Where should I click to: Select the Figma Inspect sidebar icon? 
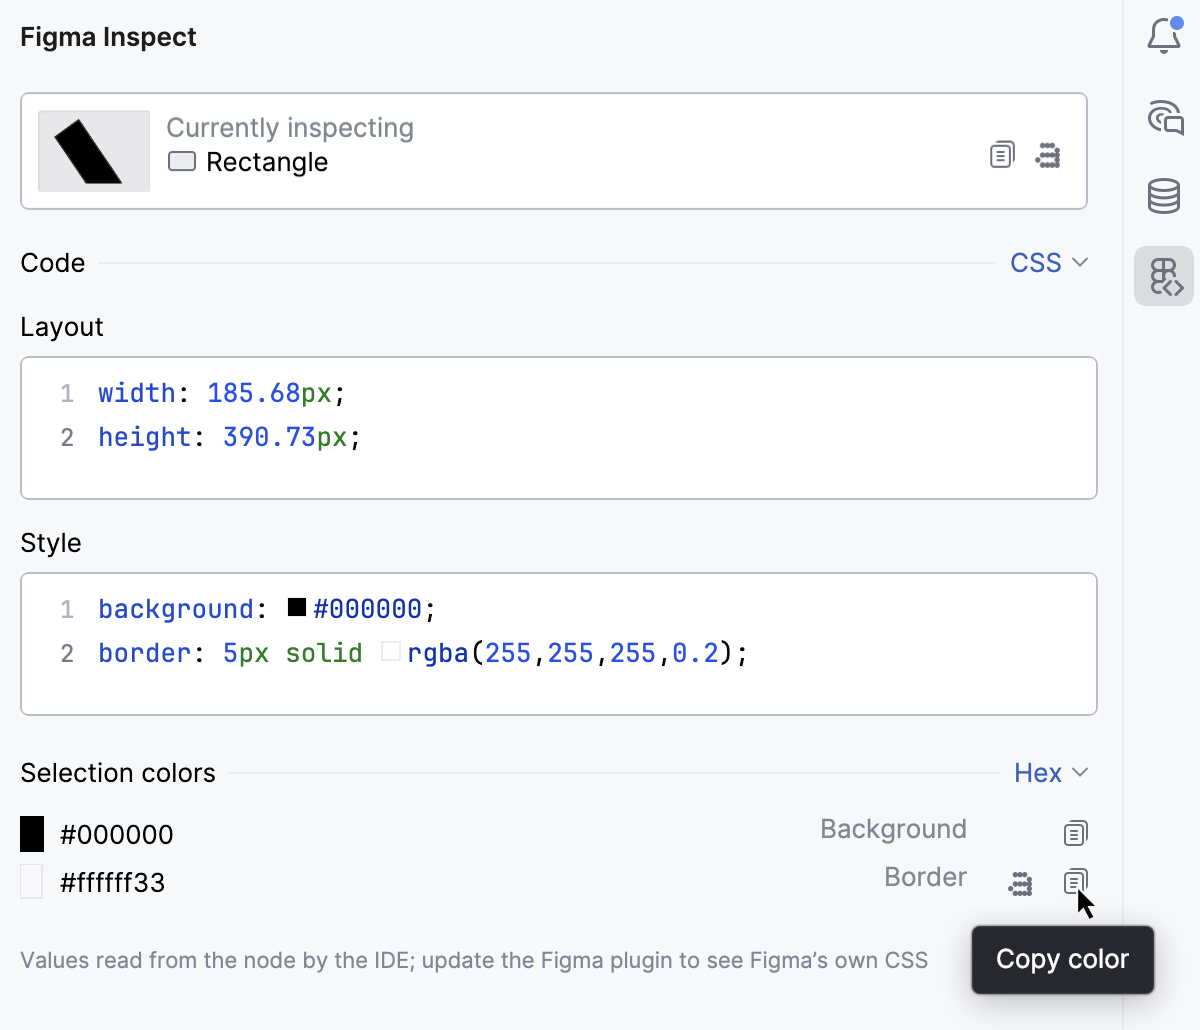(1164, 276)
